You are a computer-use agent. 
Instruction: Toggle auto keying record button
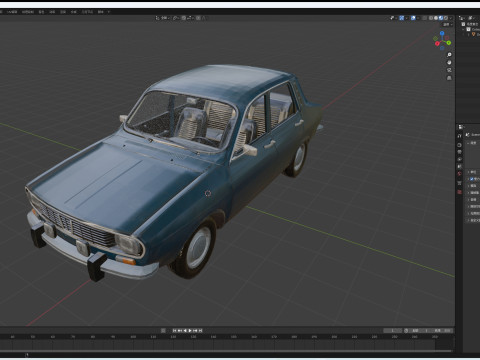(x=163, y=331)
